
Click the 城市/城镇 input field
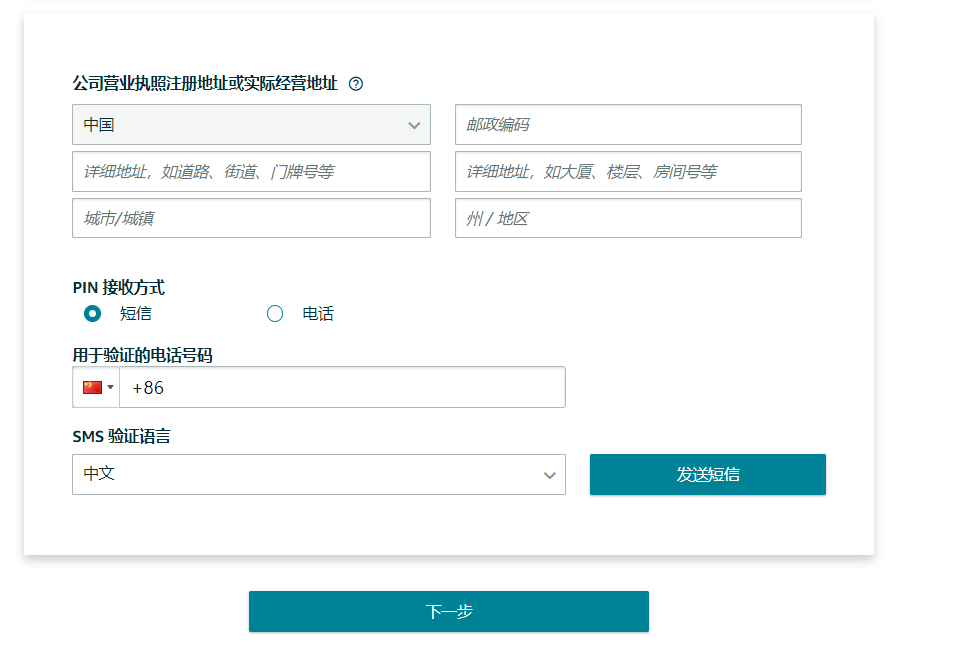click(251, 218)
